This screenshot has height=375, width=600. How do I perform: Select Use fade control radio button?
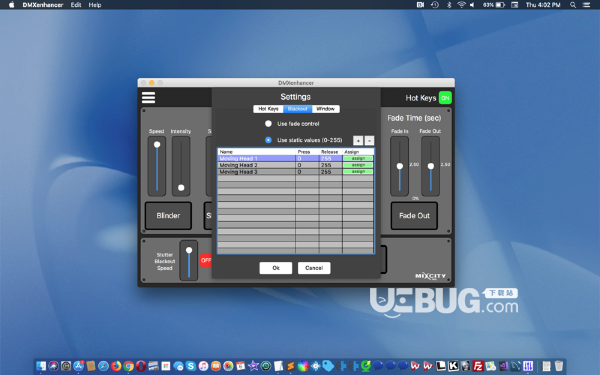coord(268,124)
